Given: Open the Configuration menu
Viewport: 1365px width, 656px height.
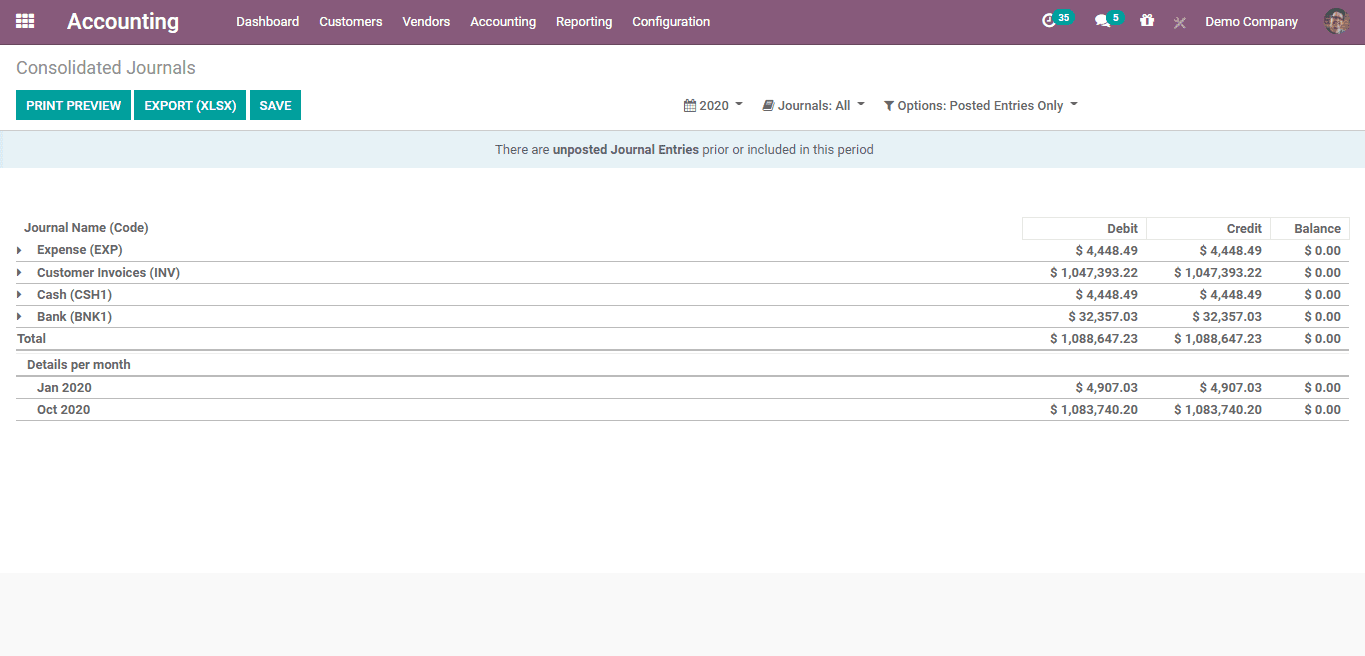Looking at the screenshot, I should pos(671,21).
